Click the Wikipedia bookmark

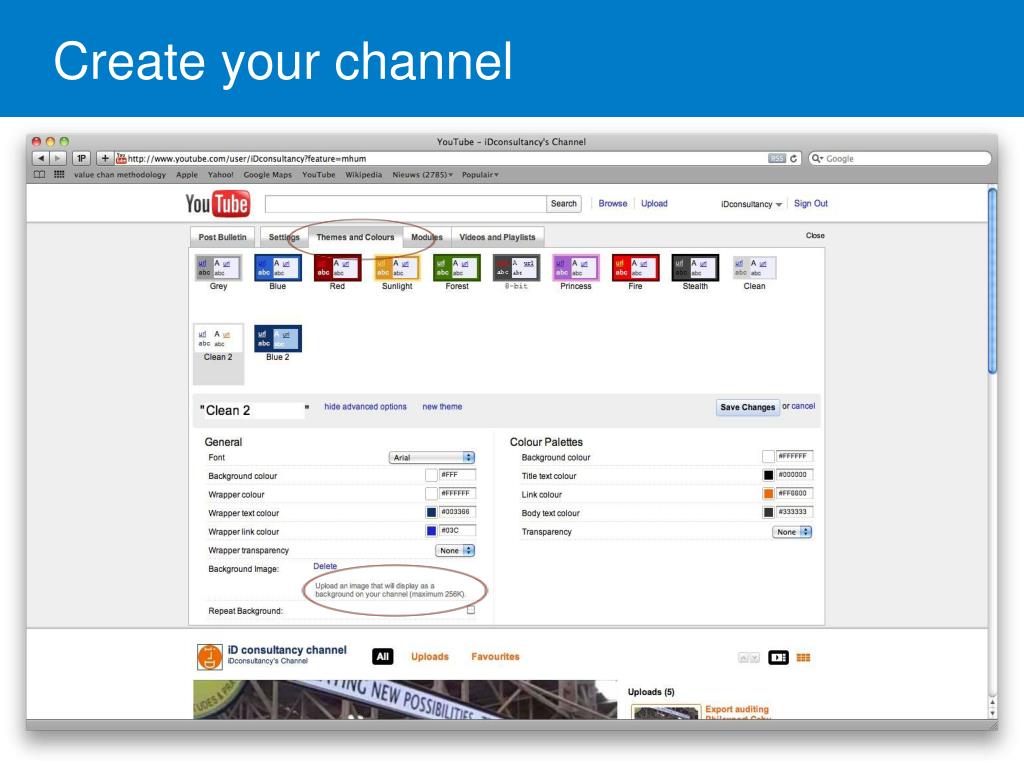pos(364,175)
